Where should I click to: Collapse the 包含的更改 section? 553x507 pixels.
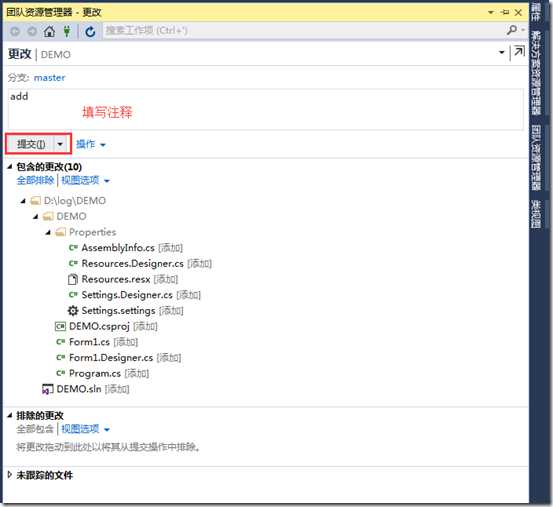(10, 166)
